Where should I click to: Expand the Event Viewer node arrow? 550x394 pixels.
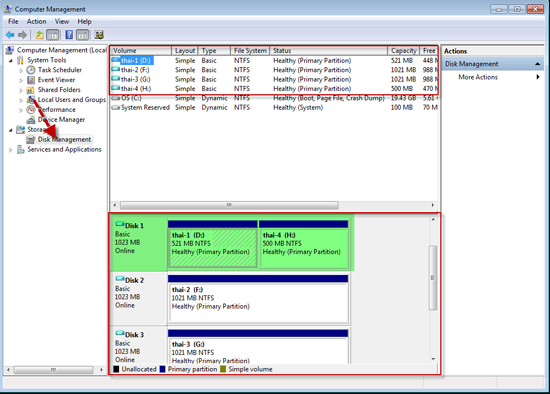(x=21, y=80)
